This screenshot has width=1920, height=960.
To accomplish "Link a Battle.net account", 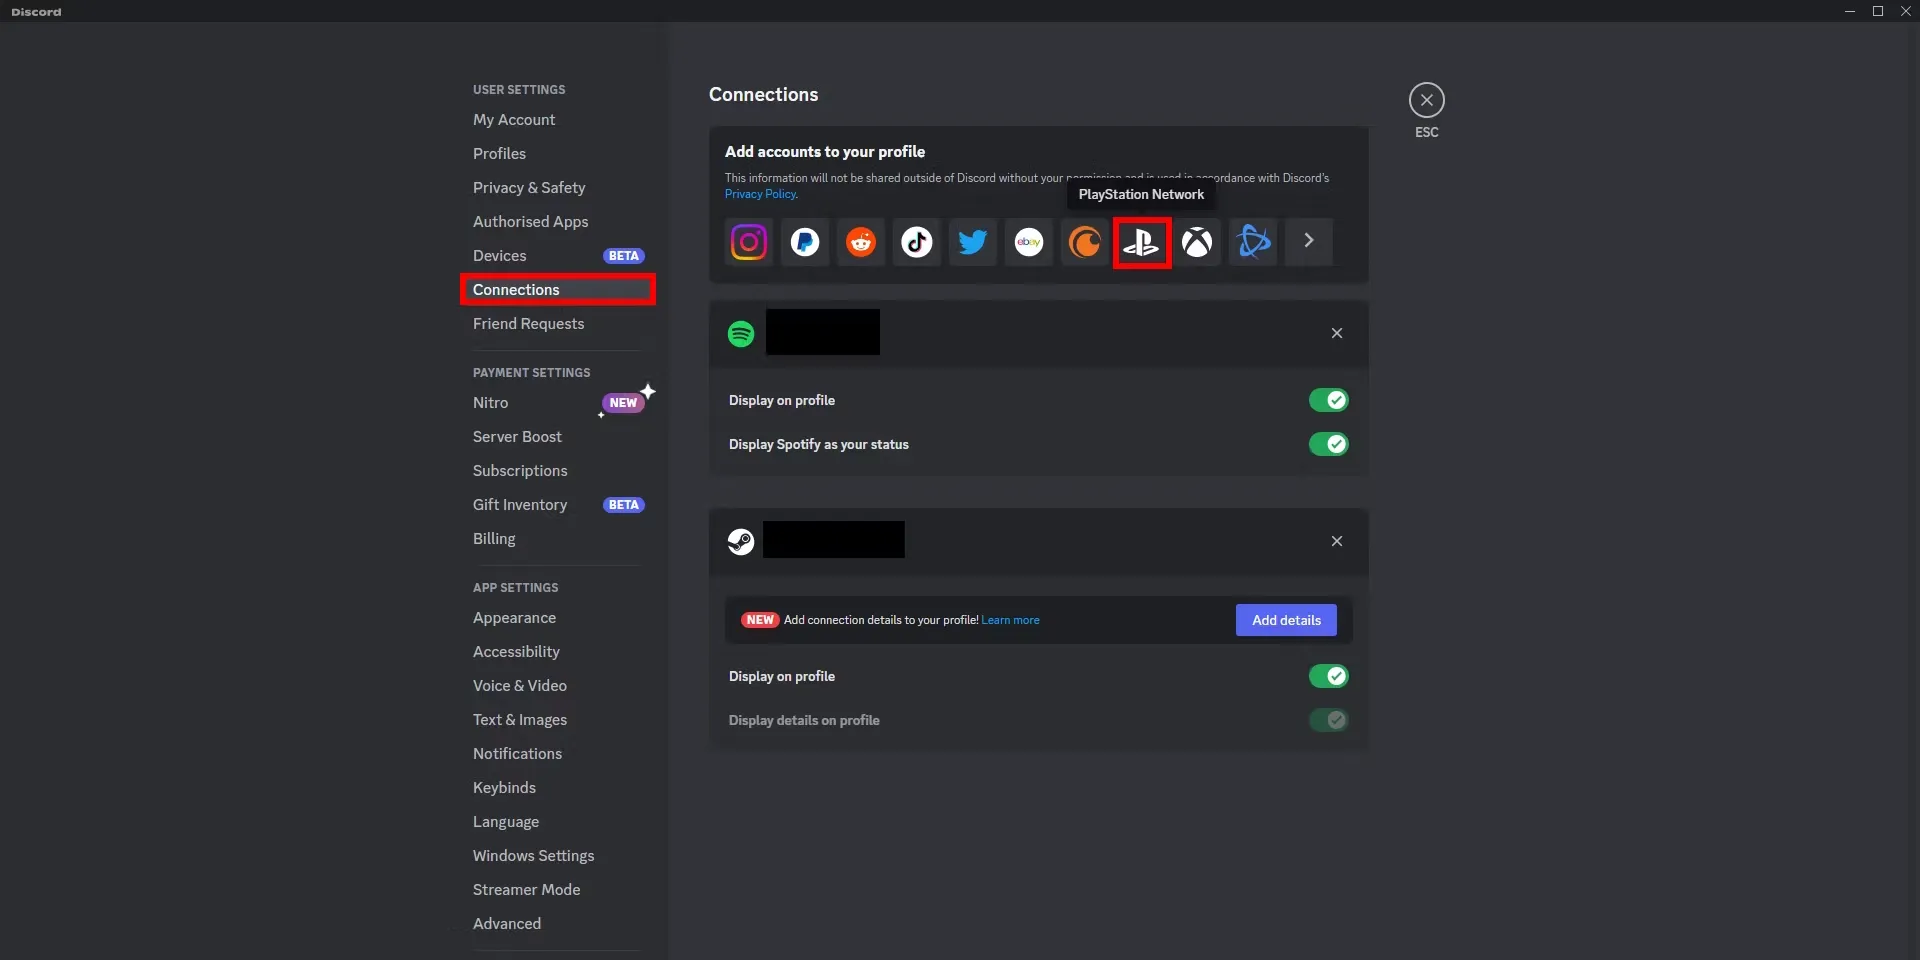I will [x=1253, y=242].
